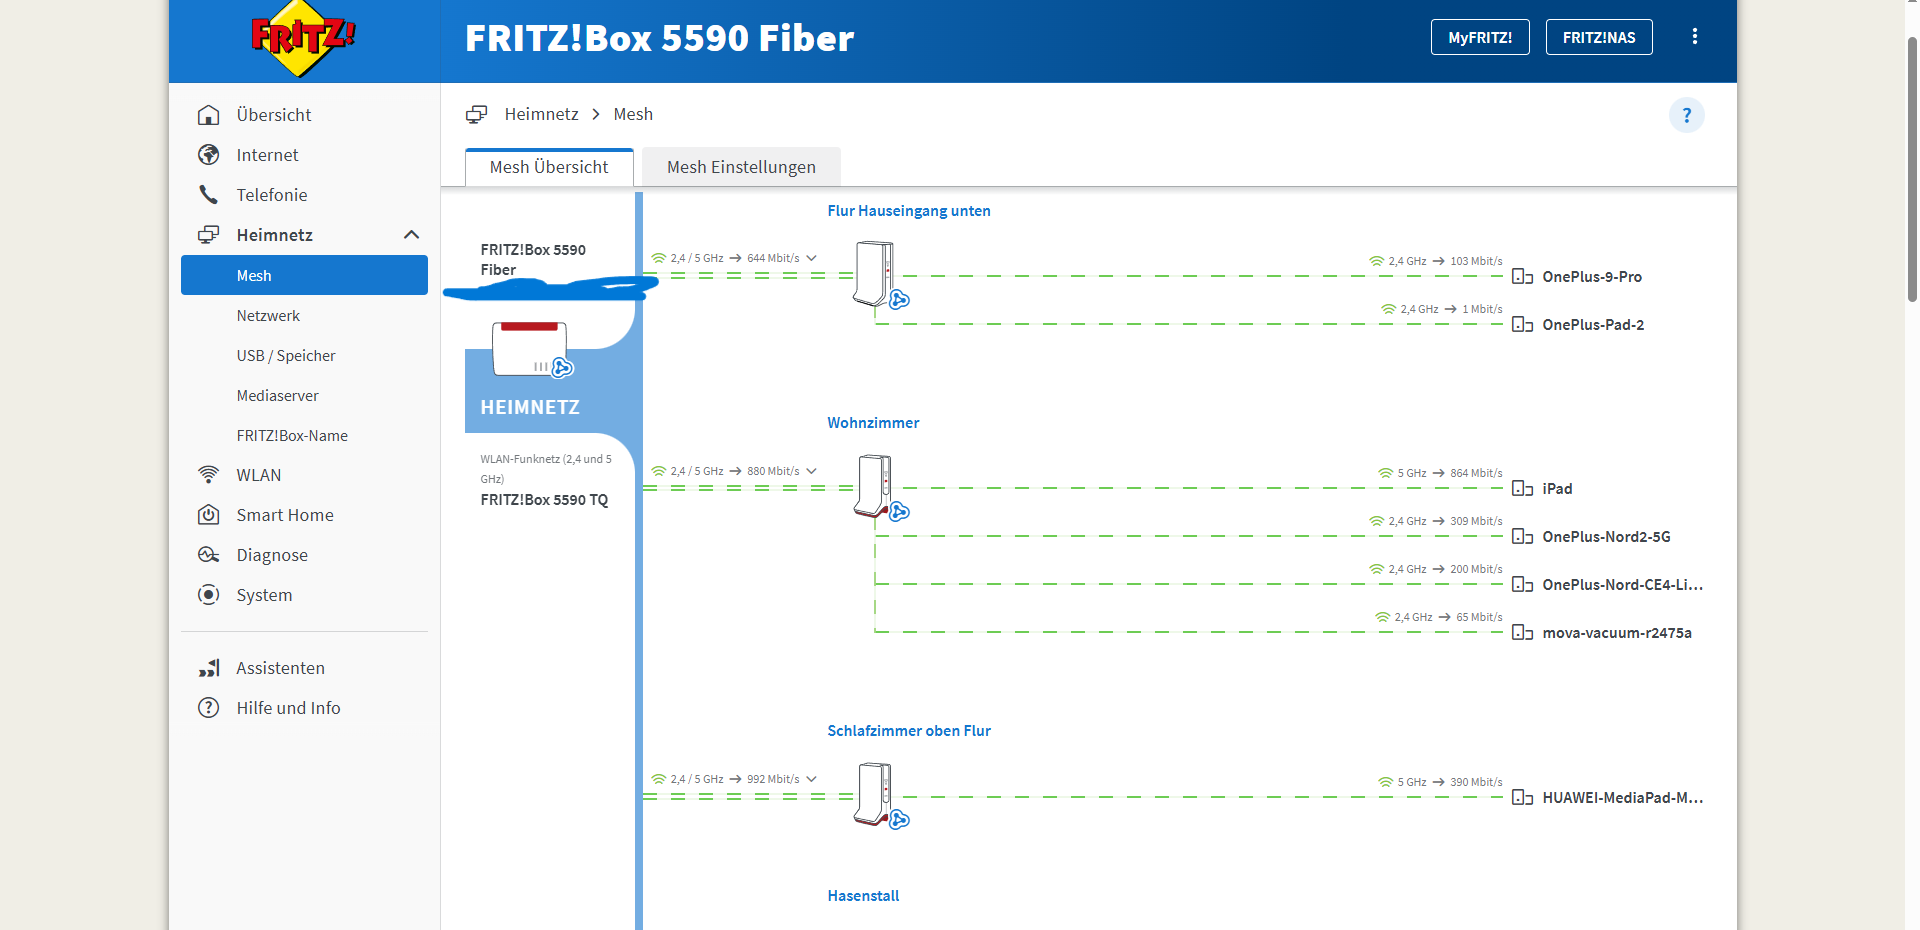Click the Mesh breadcrumb text
The image size is (1920, 930).
click(x=633, y=114)
